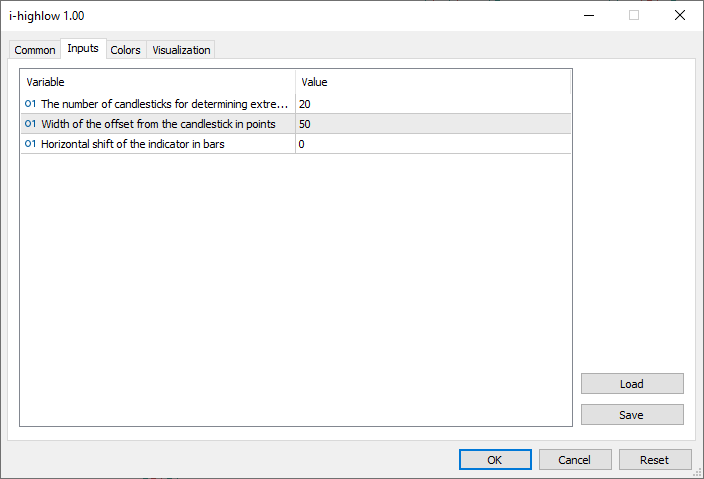Switch to the Common tab
Viewport: 704px width, 479px height.
pyautogui.click(x=35, y=50)
